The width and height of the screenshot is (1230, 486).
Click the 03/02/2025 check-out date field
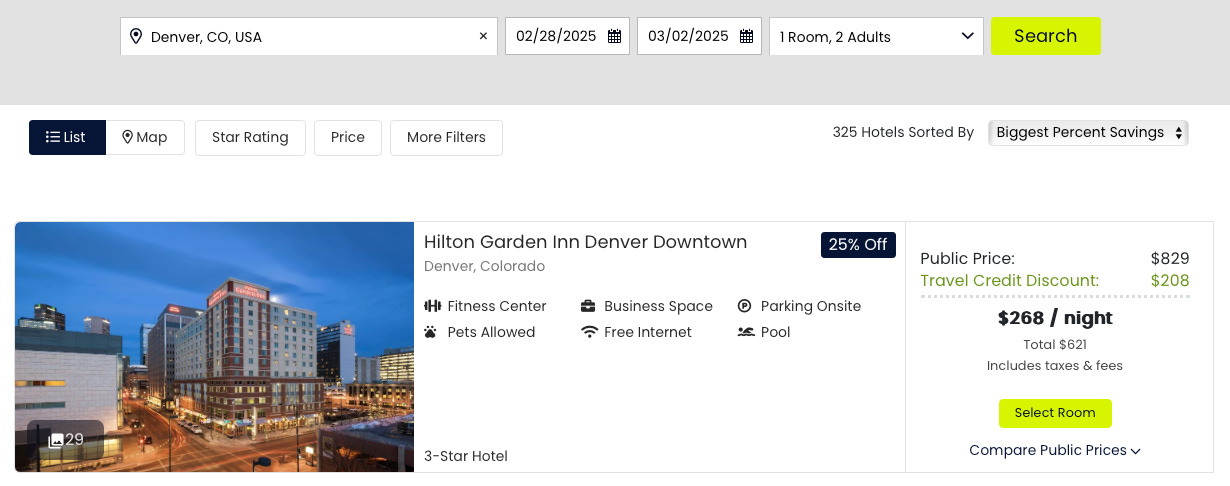coord(699,36)
